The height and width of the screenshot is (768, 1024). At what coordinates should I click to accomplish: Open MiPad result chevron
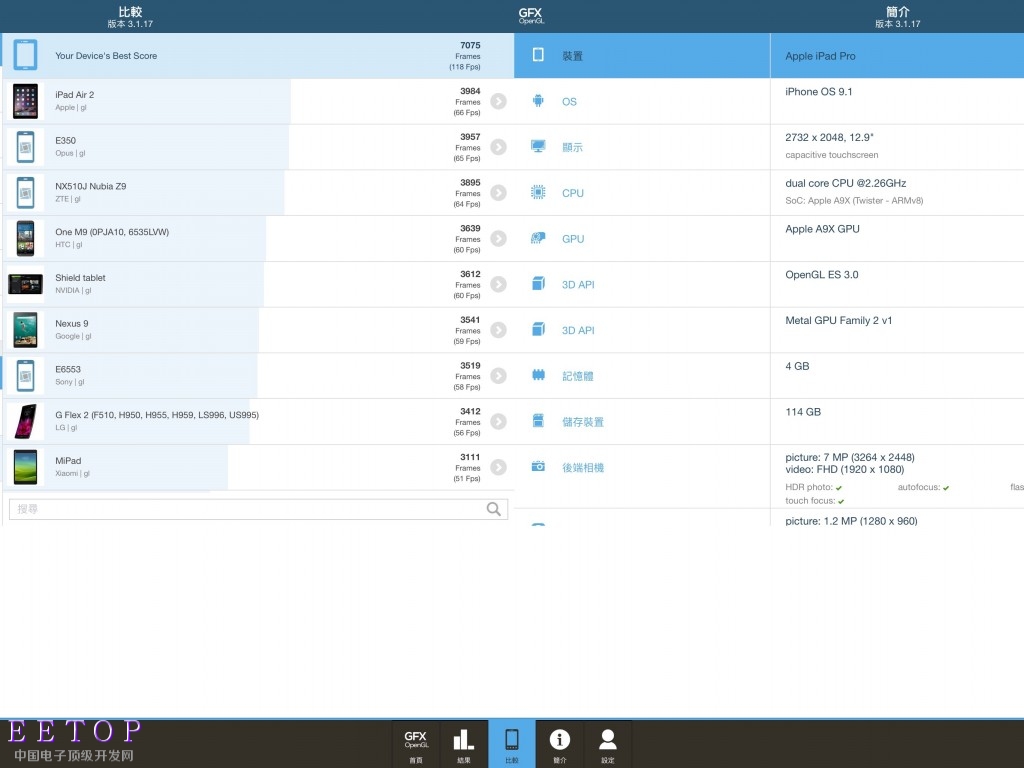[x=498, y=467]
